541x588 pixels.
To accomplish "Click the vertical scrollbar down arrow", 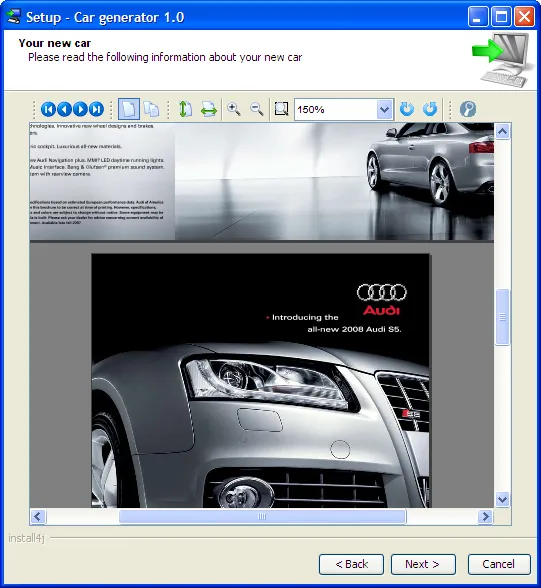I will pyautogui.click(x=502, y=500).
